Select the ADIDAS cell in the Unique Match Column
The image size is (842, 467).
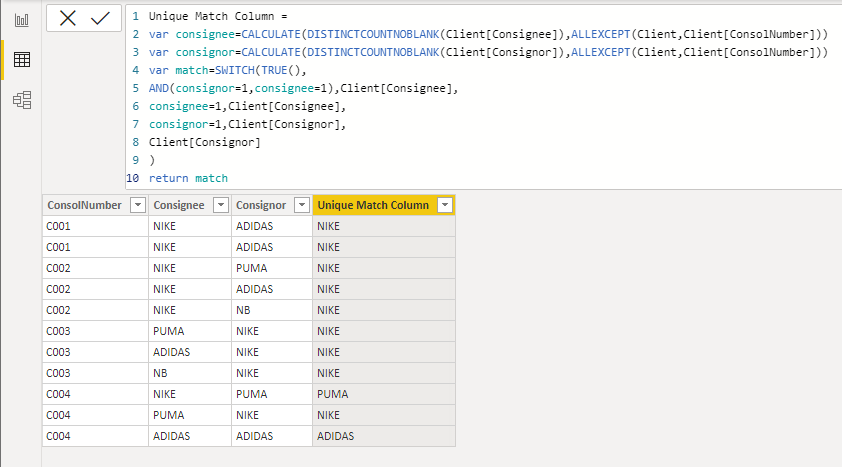pyautogui.click(x=383, y=436)
